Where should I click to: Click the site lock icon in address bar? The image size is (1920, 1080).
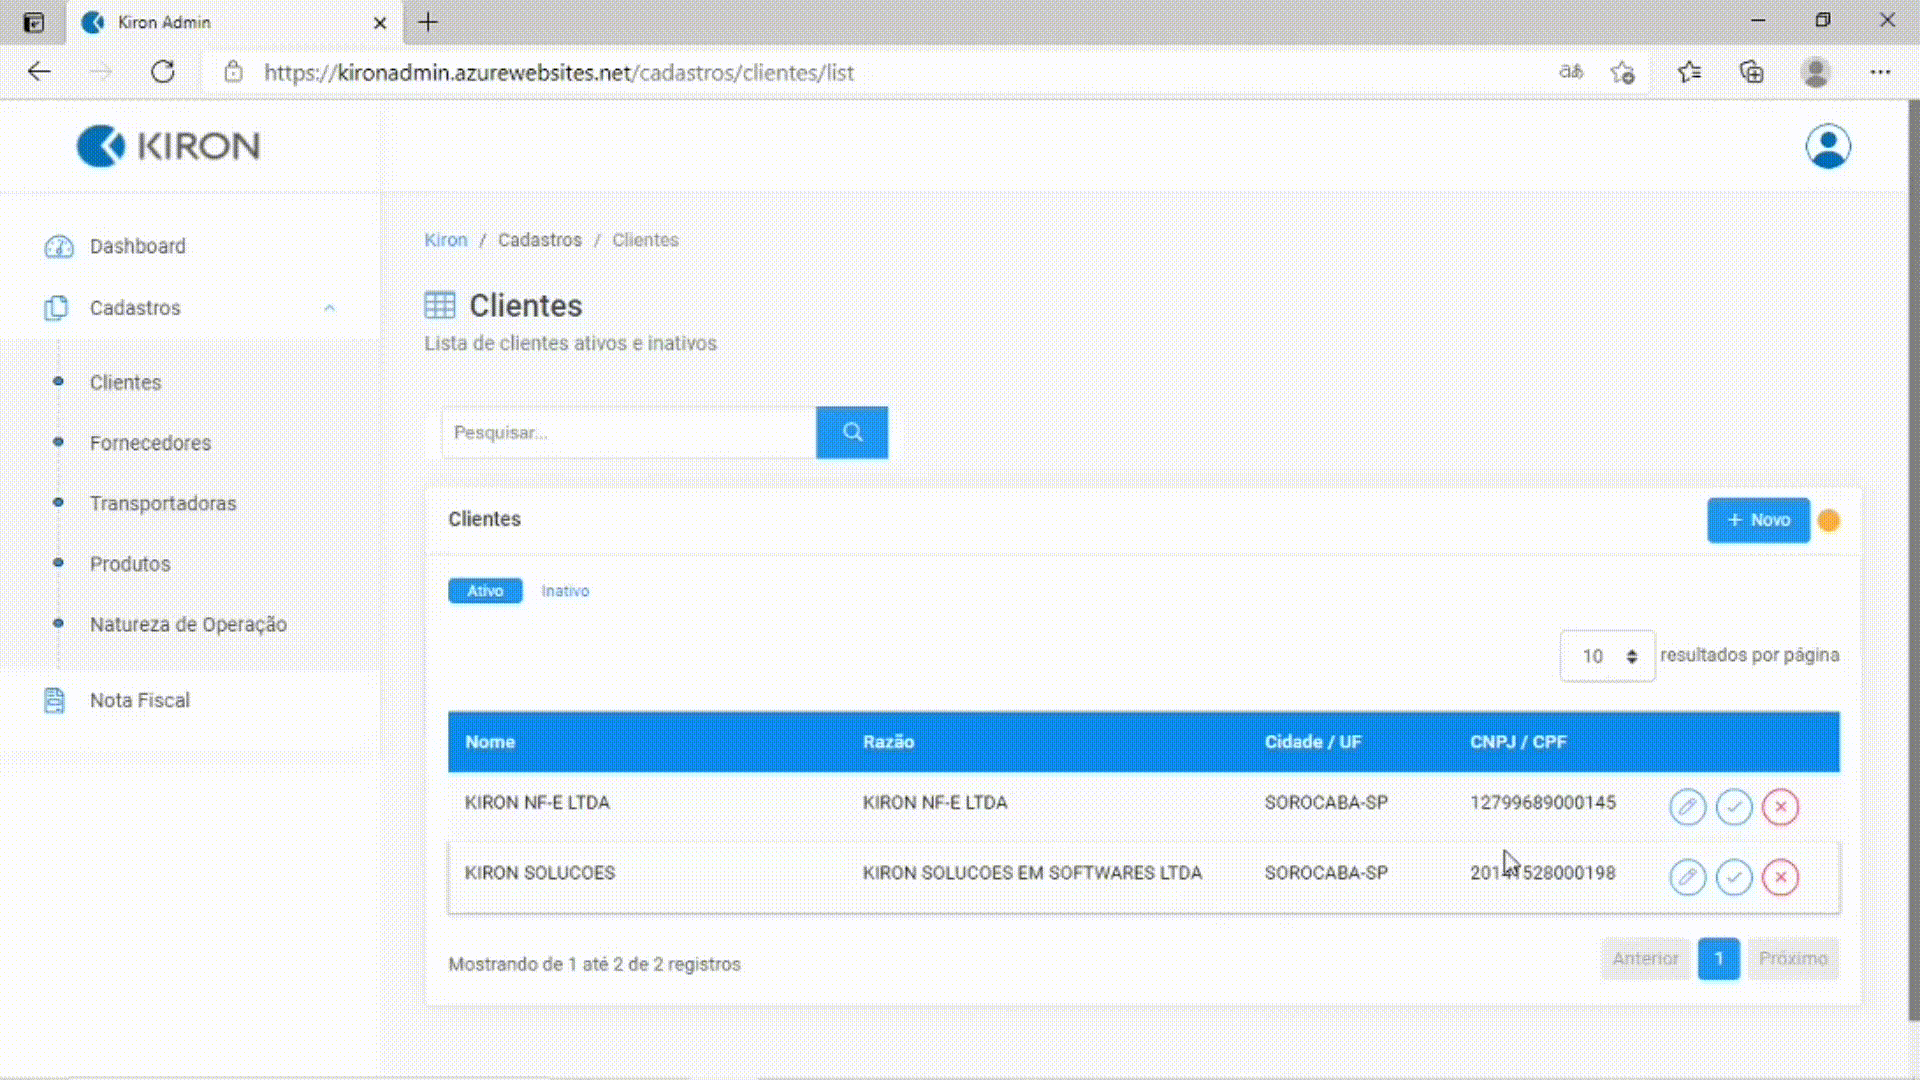(233, 72)
